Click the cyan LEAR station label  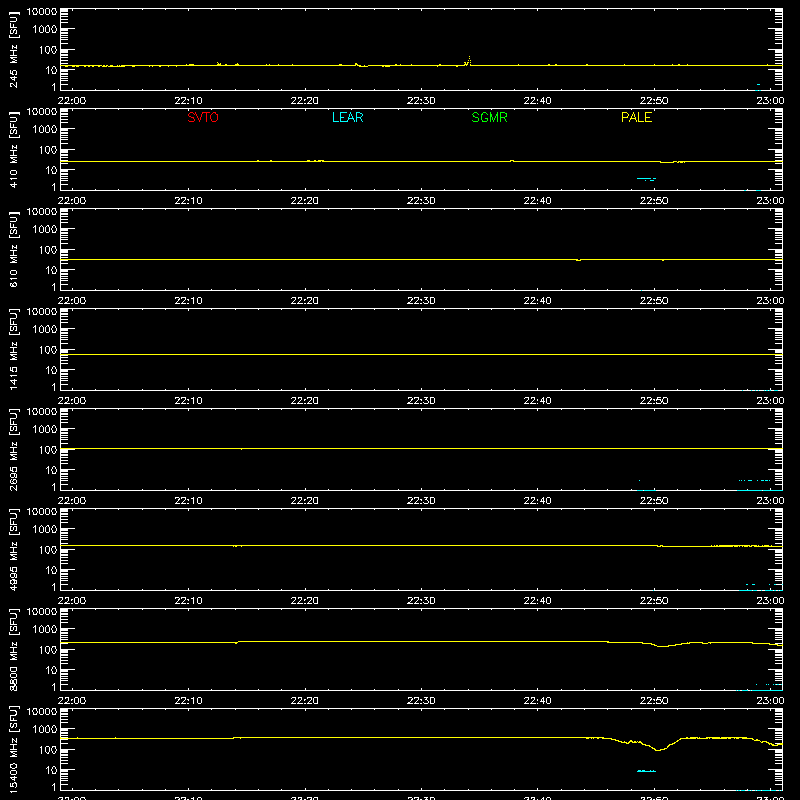(347, 117)
